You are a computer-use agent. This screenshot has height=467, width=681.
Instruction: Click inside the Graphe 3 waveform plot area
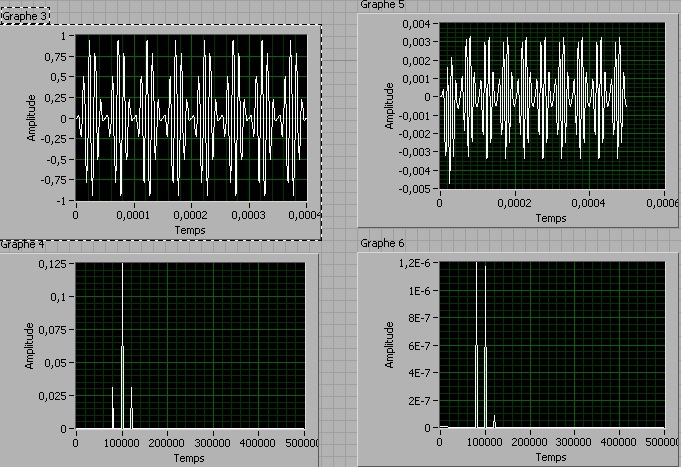[x=191, y=118]
